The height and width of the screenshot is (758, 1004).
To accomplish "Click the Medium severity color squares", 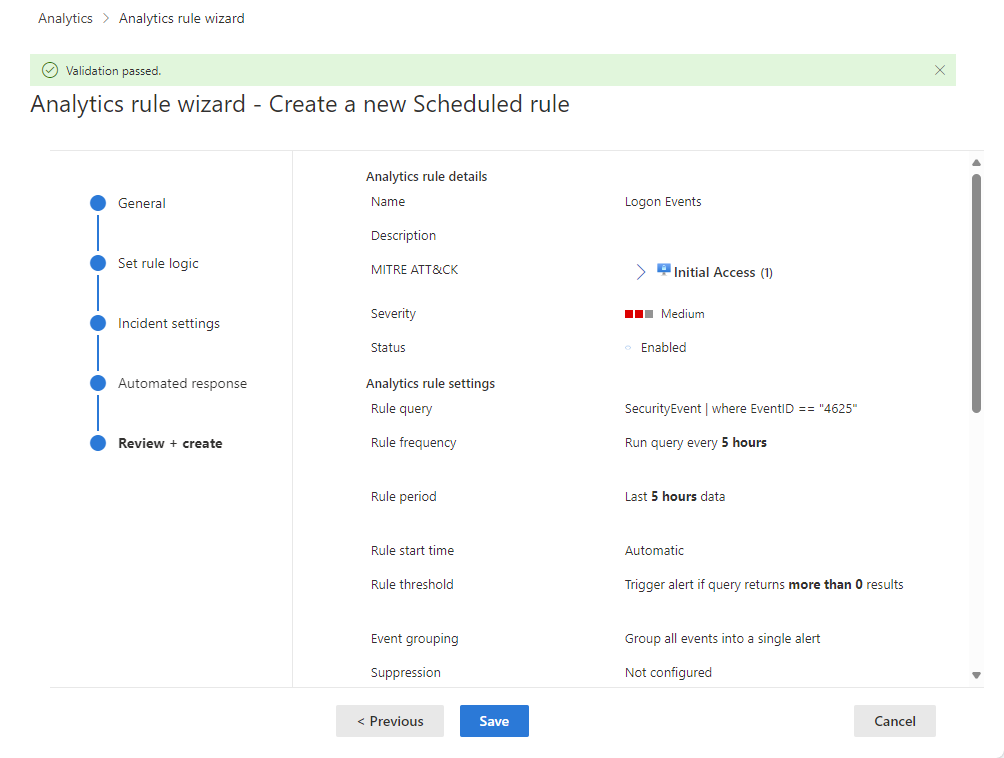I will click(641, 313).
